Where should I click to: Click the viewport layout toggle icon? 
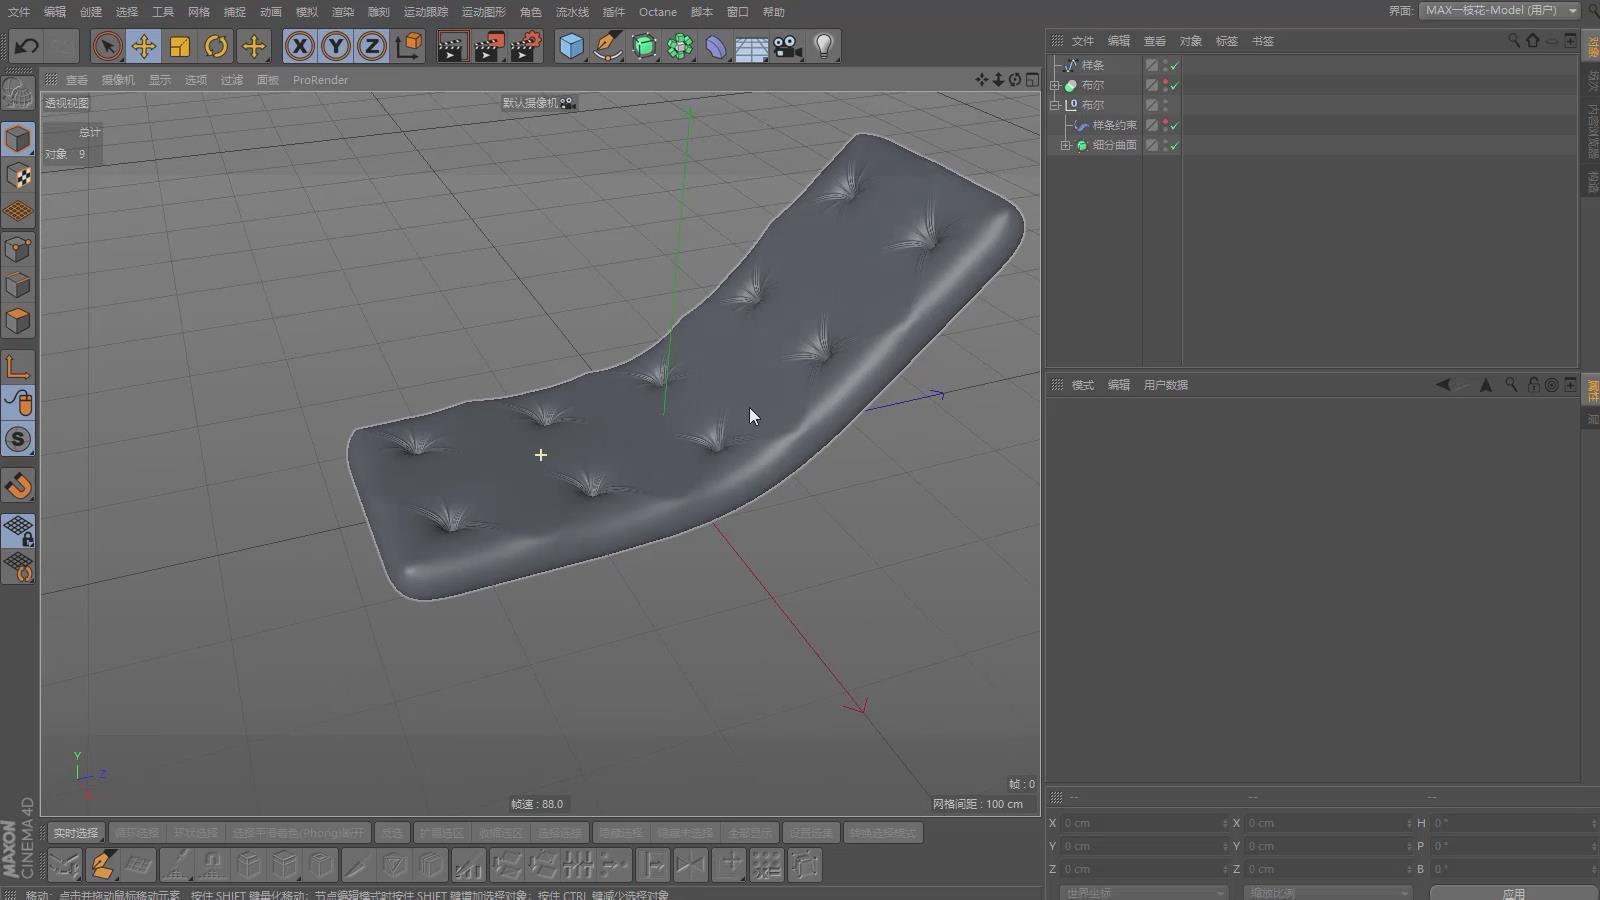tap(1032, 80)
